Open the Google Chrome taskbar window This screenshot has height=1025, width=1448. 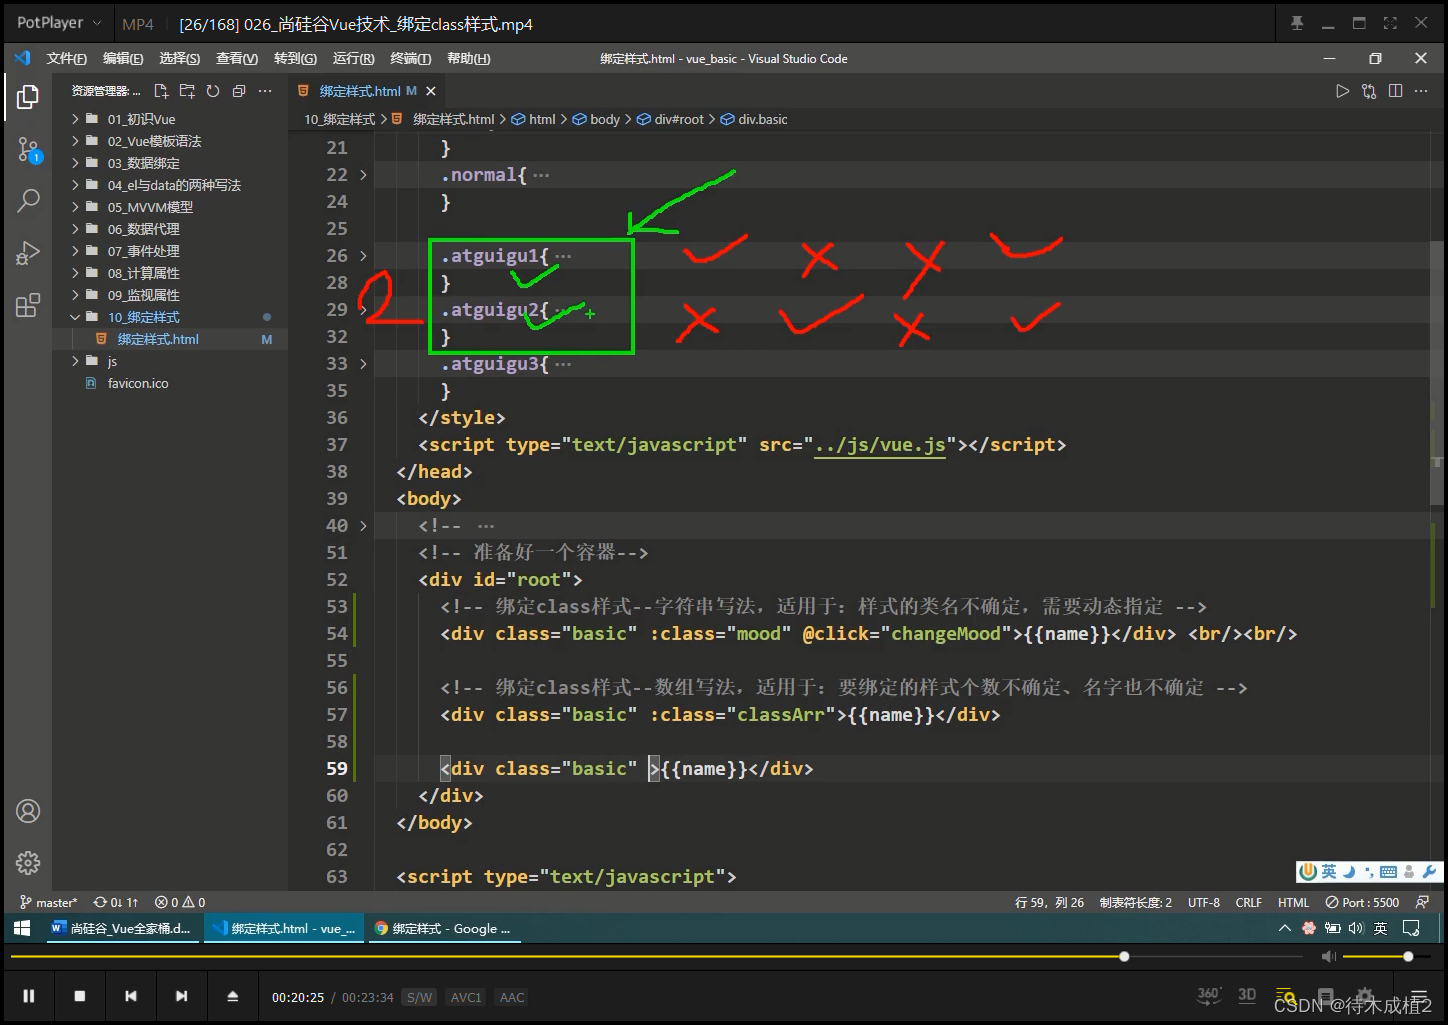442,929
